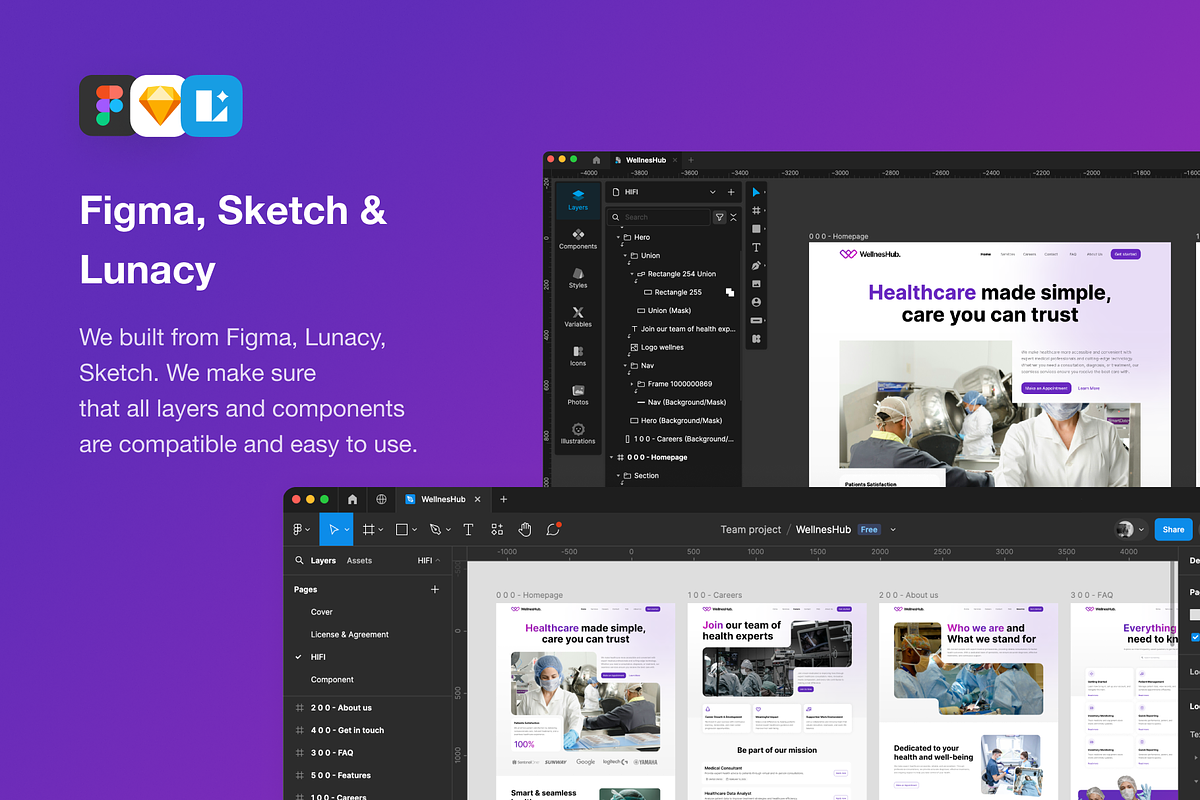Select the Component tool in Lunacy toolbar

(757, 339)
